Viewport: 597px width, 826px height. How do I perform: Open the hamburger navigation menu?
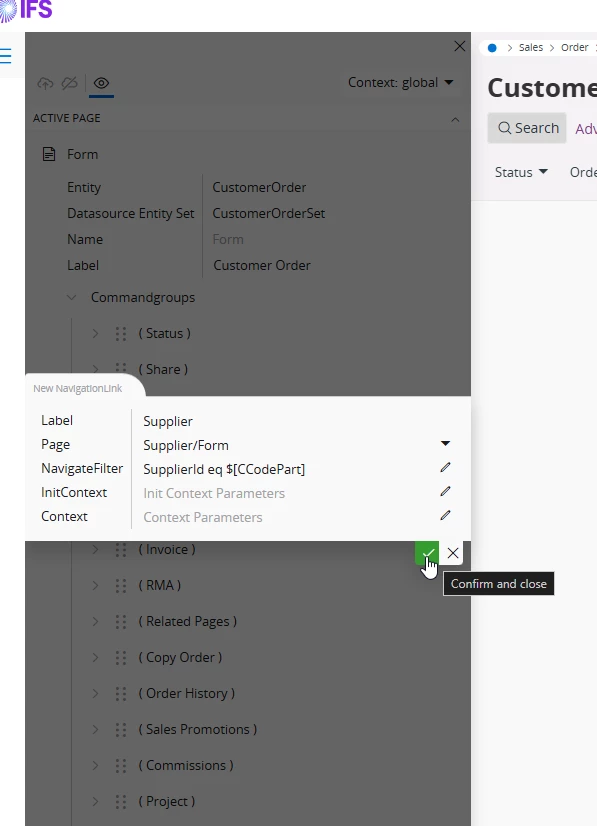tap(5, 55)
